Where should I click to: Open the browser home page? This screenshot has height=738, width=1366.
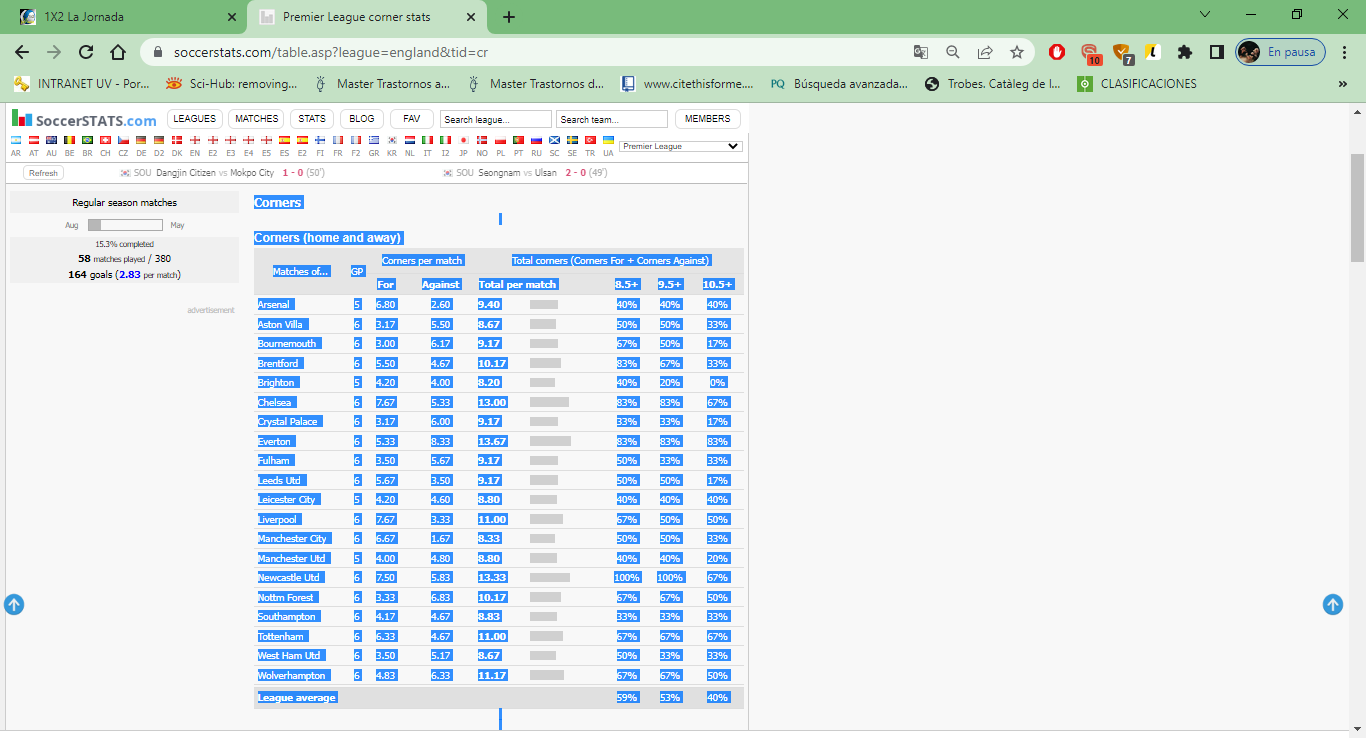click(118, 52)
